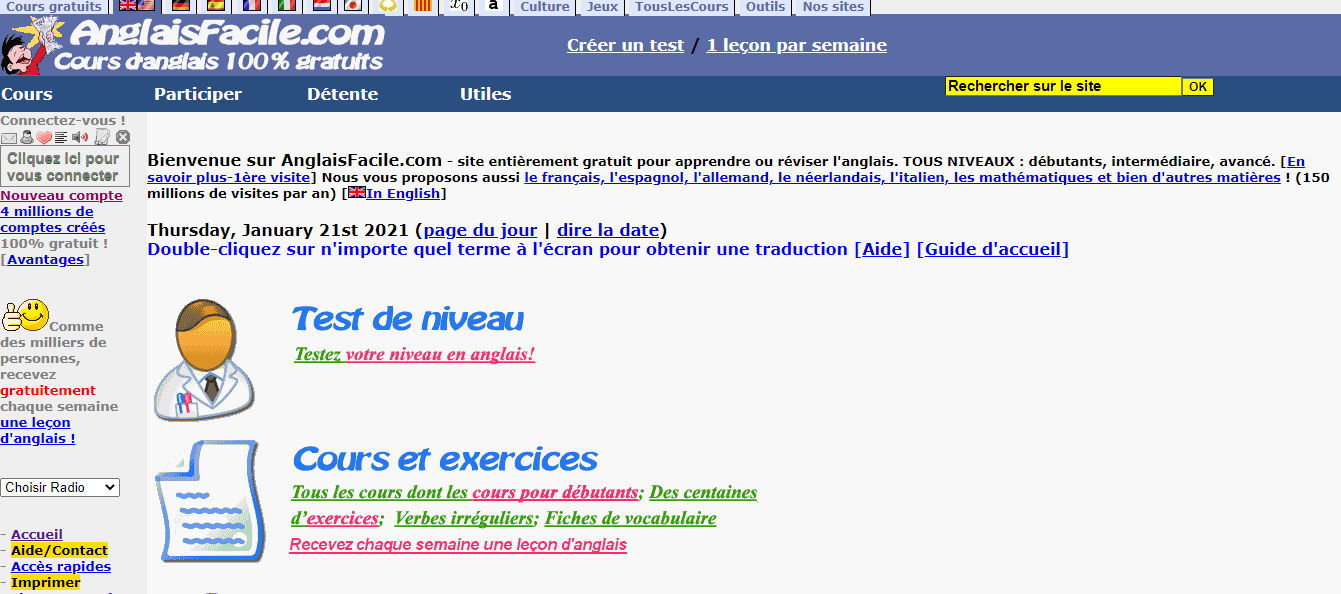
Task: Open the "cours pour débutants" link
Action: coord(555,492)
